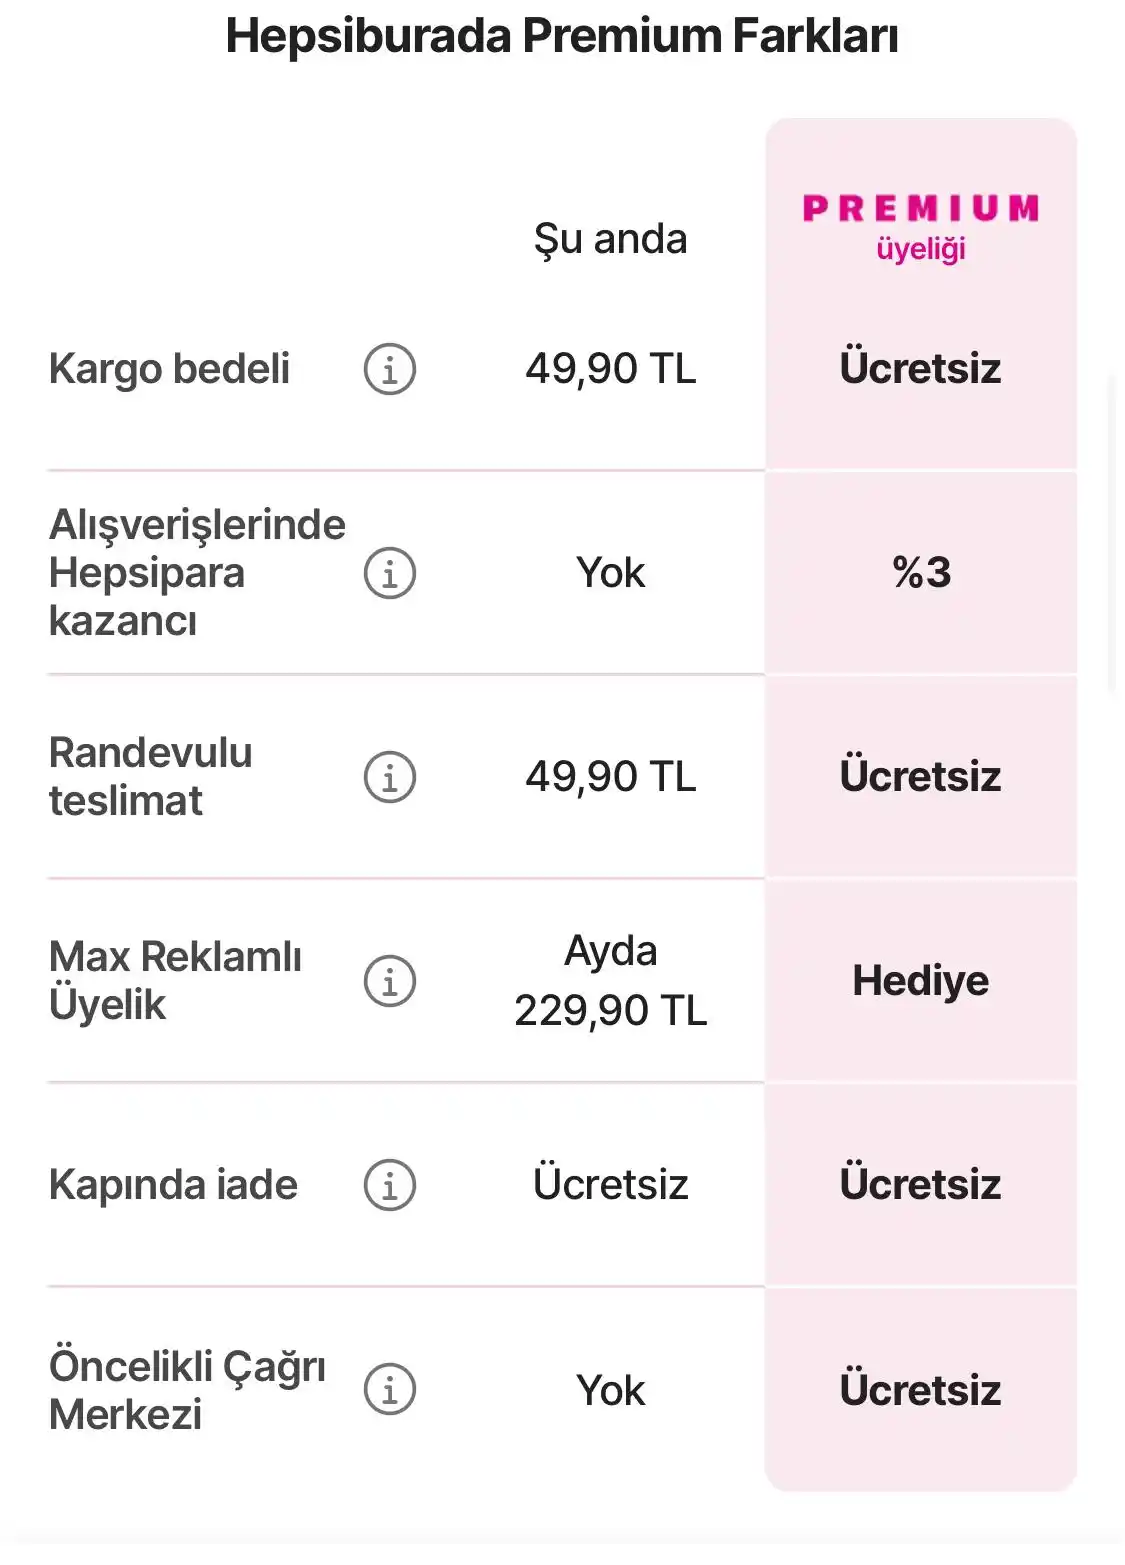Screen dimensions: 1125x1565
Task: Tap Yok value in Öncelikli Çağrı Merkezi row
Action: click(x=610, y=1390)
